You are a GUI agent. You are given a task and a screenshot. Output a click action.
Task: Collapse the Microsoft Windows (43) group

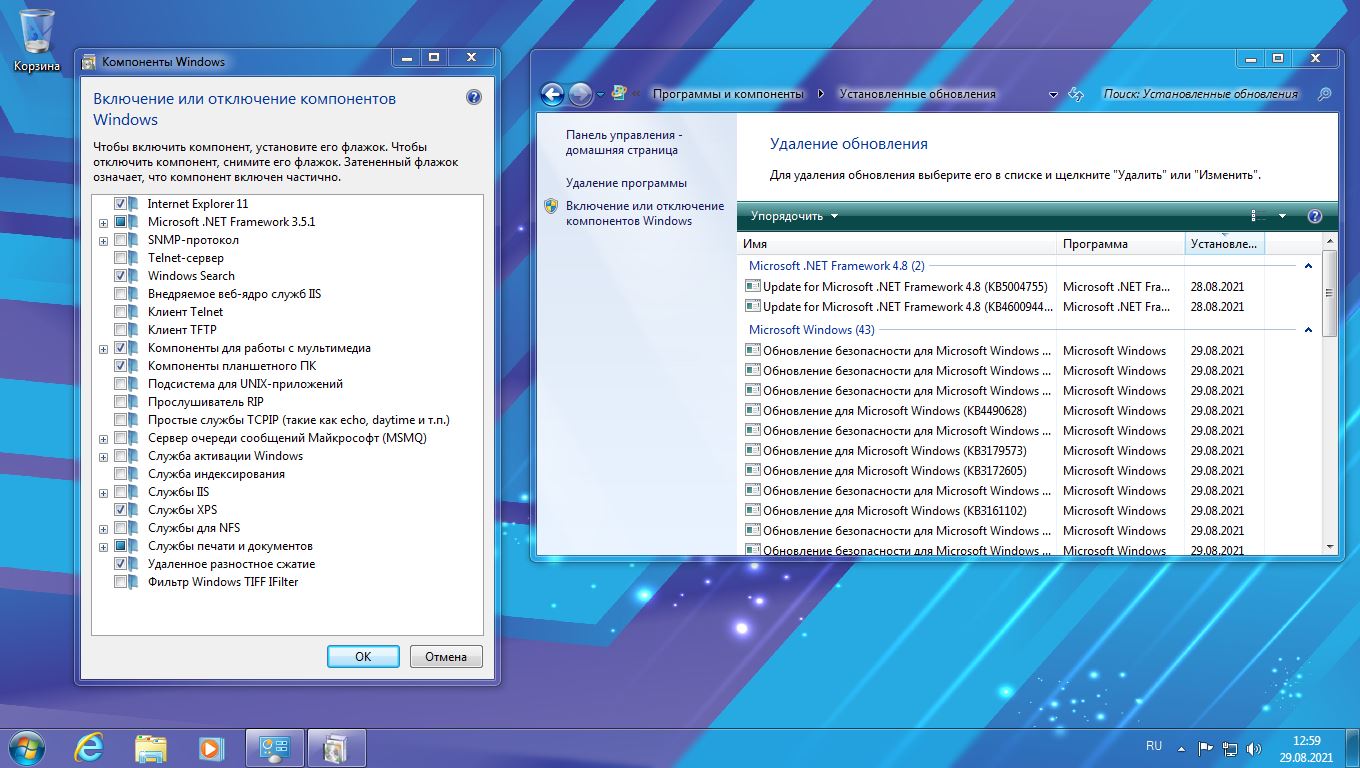point(1308,330)
